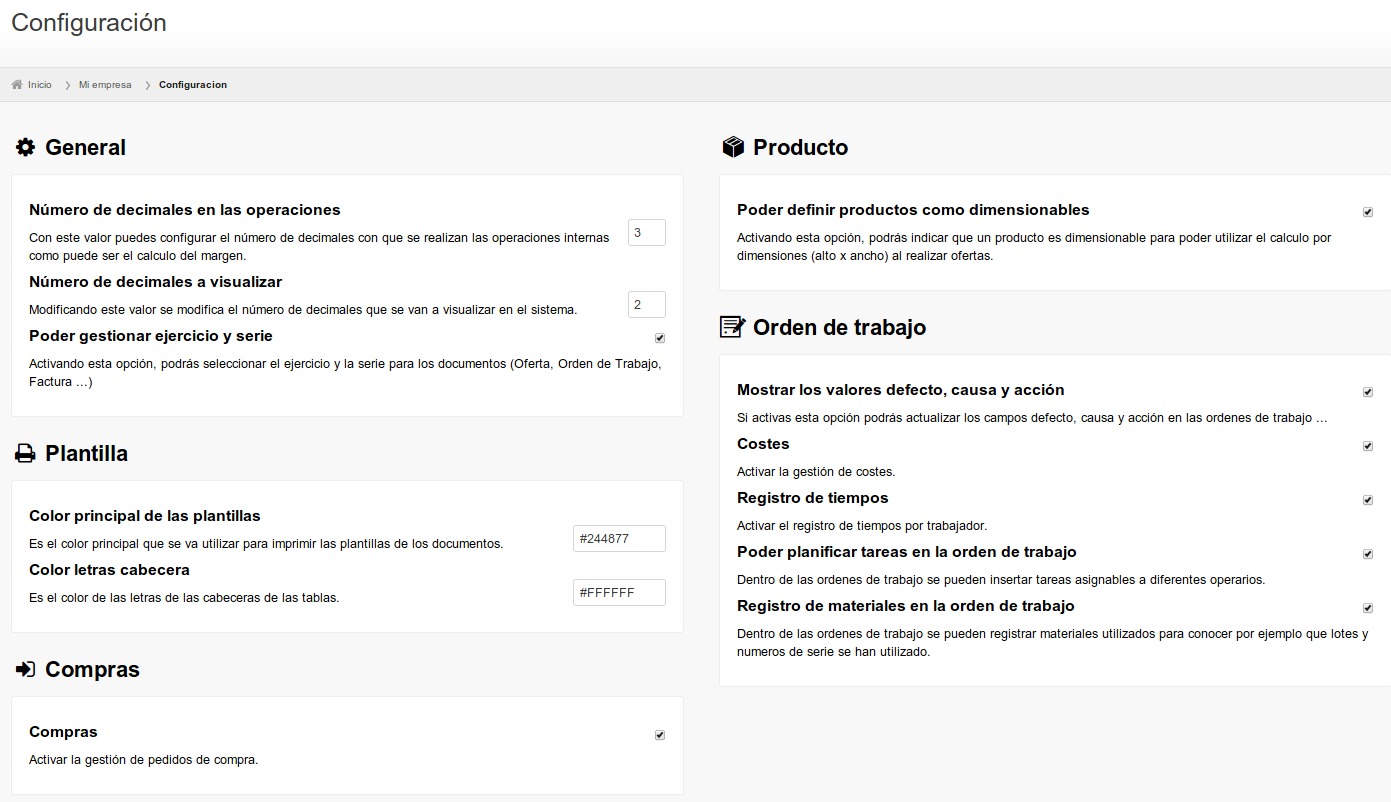Image resolution: width=1391 pixels, height=802 pixels.
Task: Click the General section heading
Action: tap(86, 148)
